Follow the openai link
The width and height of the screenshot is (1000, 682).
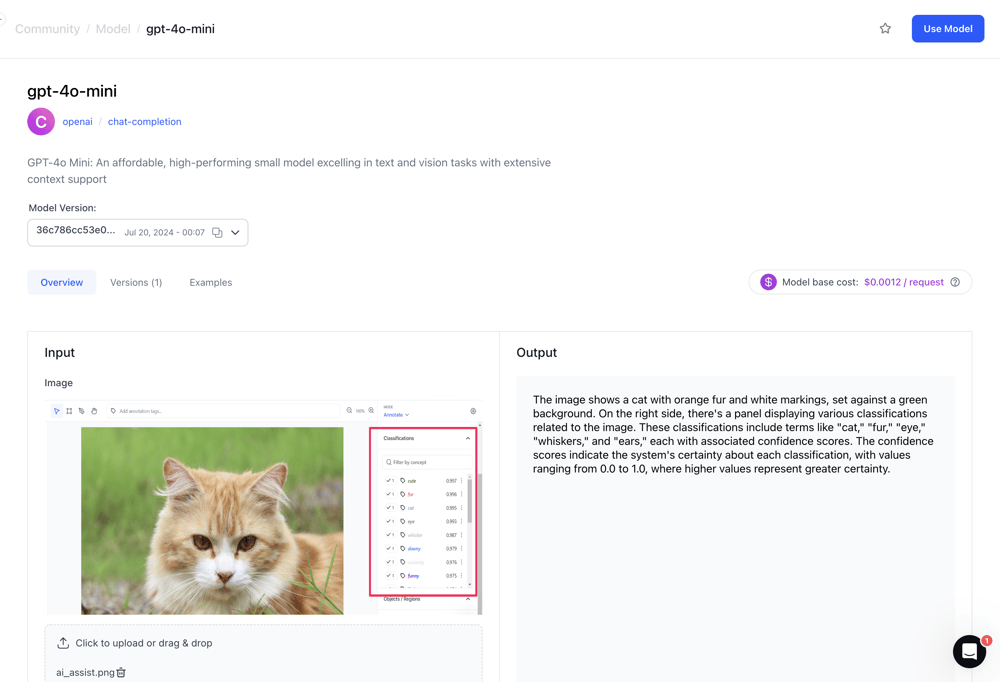point(77,122)
